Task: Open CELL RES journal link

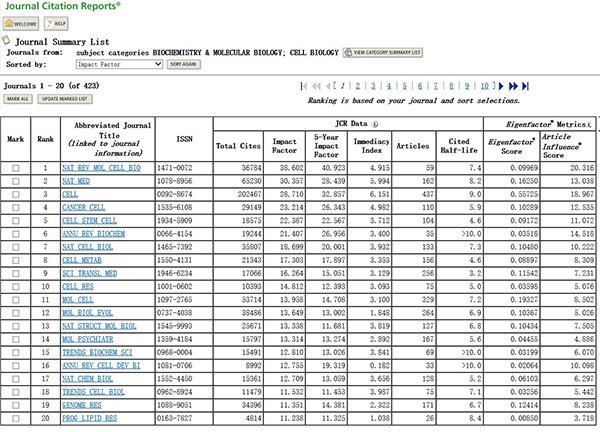Action: [x=78, y=287]
